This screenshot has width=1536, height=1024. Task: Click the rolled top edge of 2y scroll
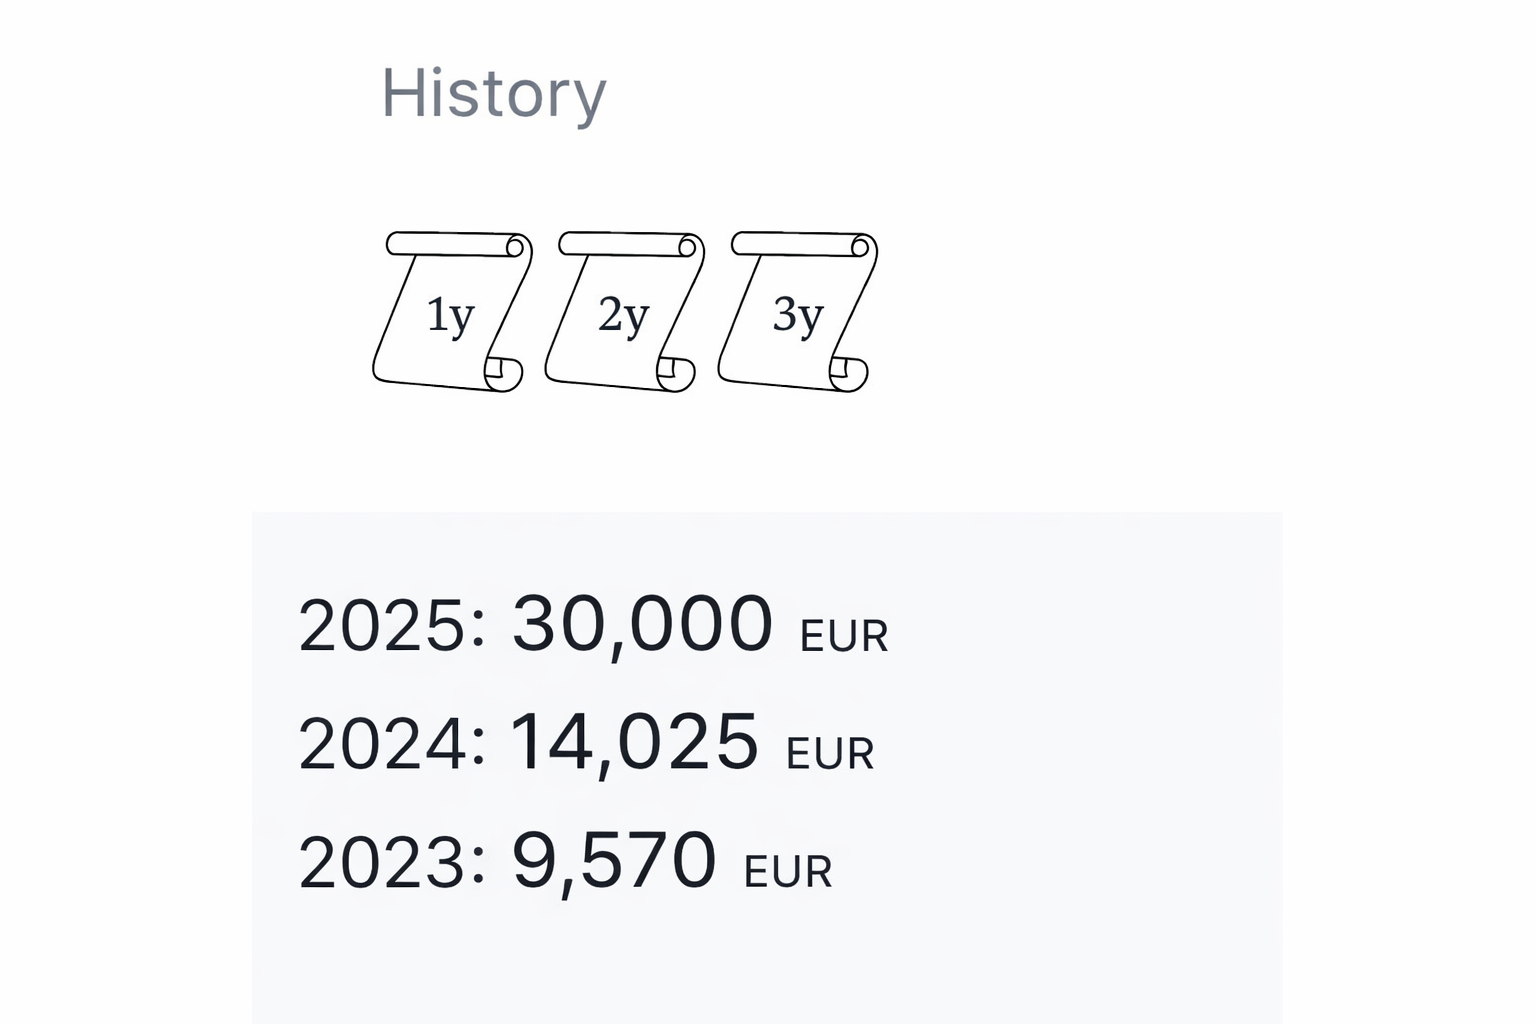pos(630,244)
